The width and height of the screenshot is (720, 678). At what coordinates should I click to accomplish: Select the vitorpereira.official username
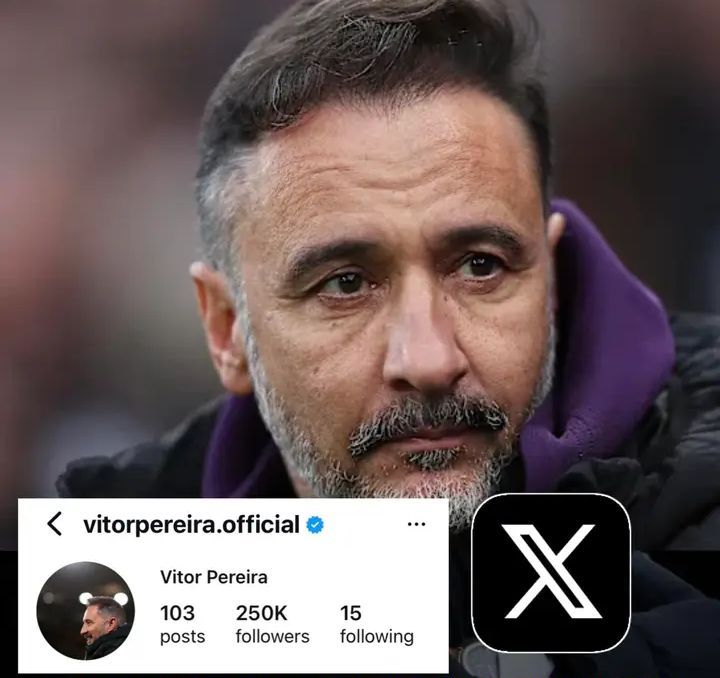[191, 524]
